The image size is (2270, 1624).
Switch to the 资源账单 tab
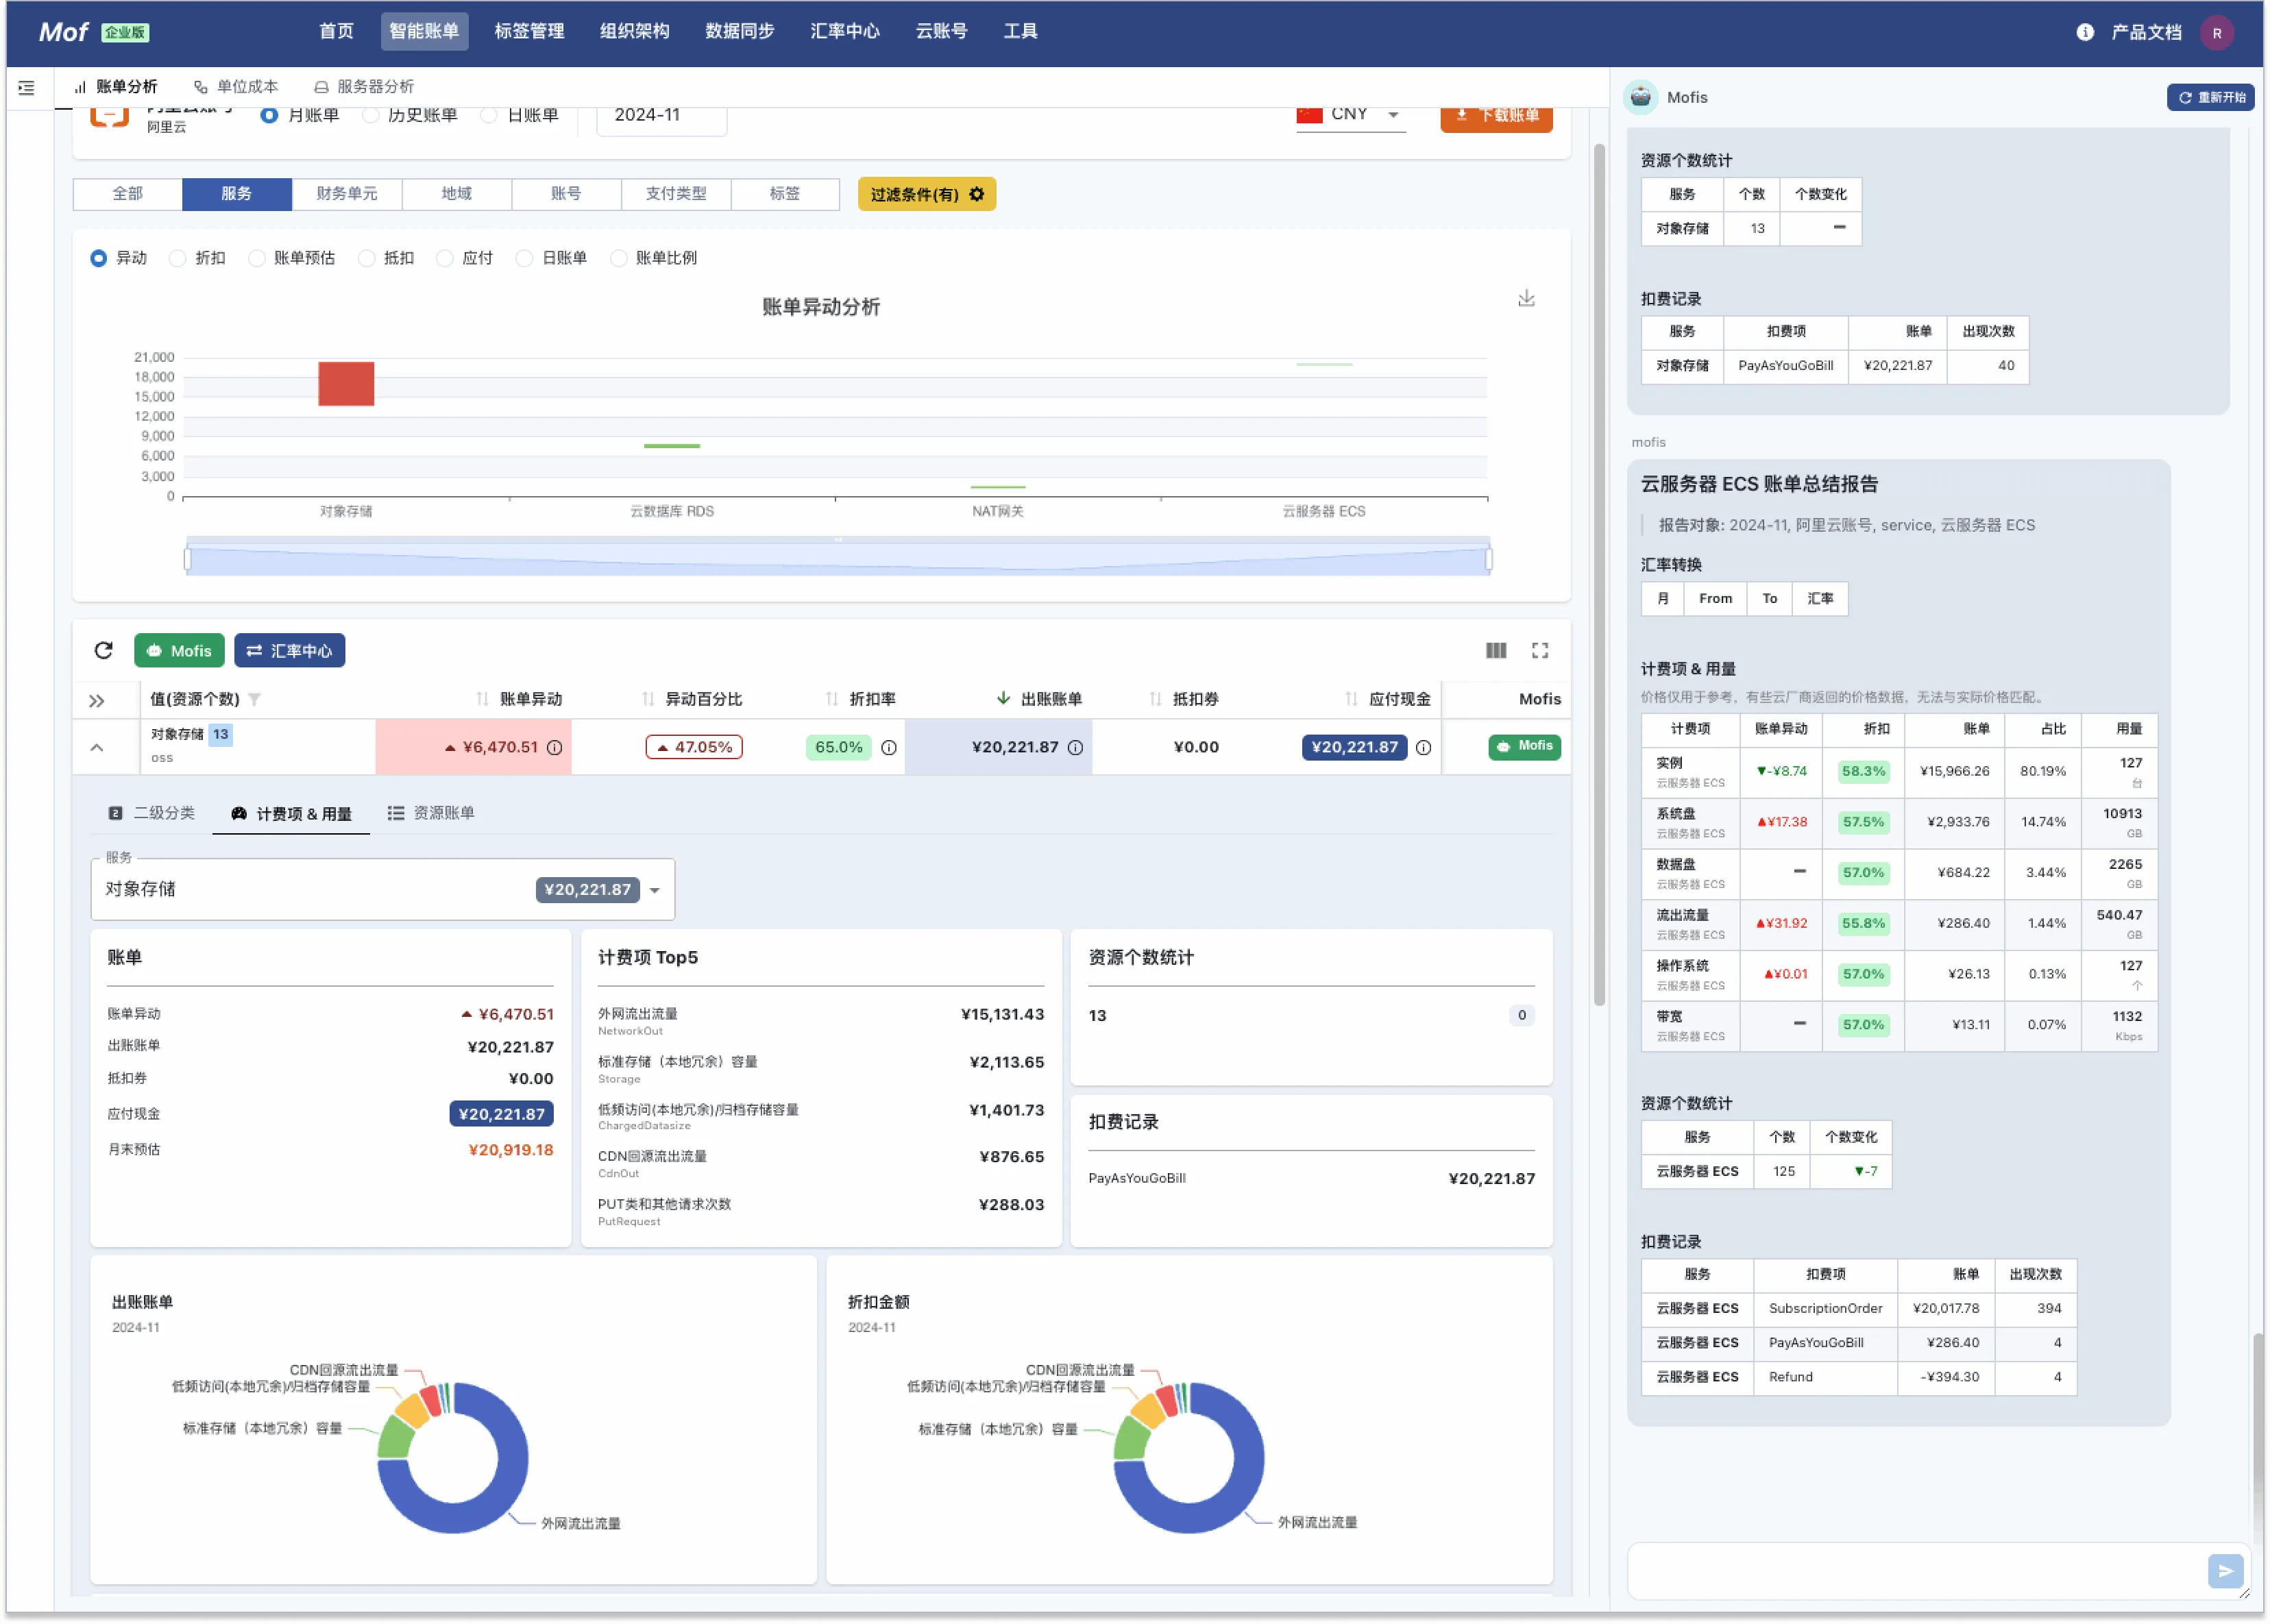[431, 813]
